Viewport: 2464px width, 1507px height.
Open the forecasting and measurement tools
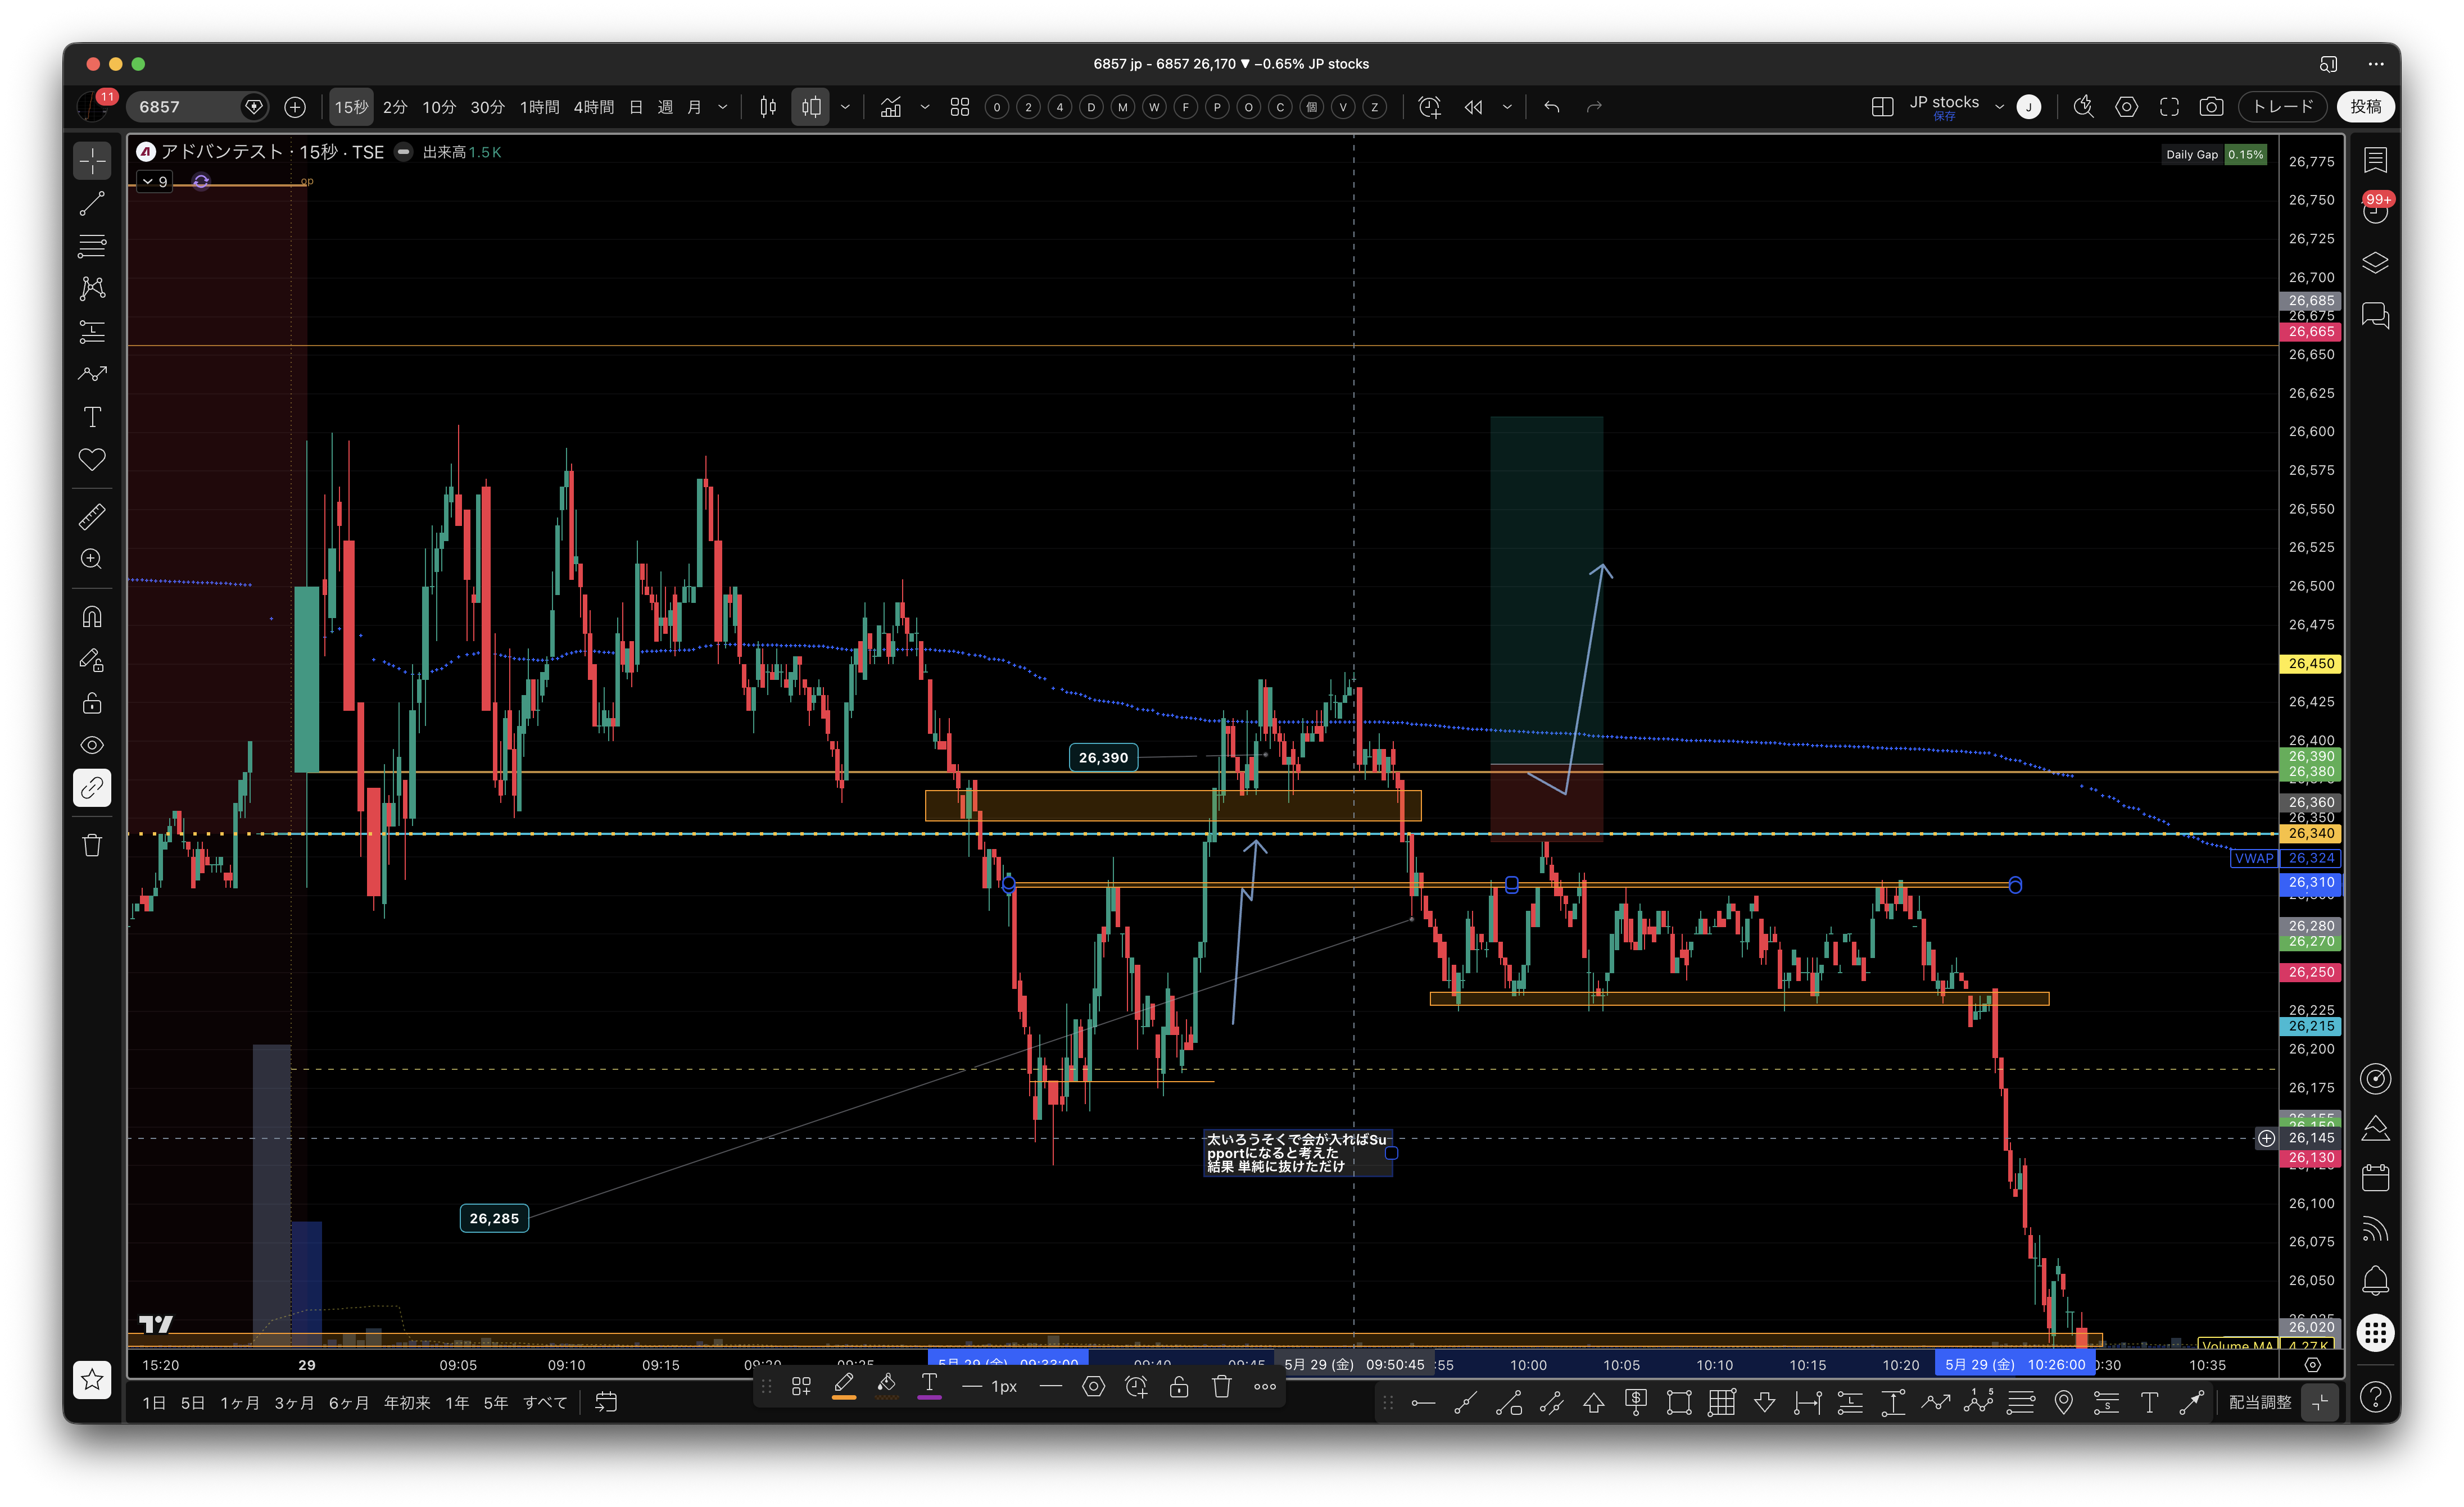point(92,332)
